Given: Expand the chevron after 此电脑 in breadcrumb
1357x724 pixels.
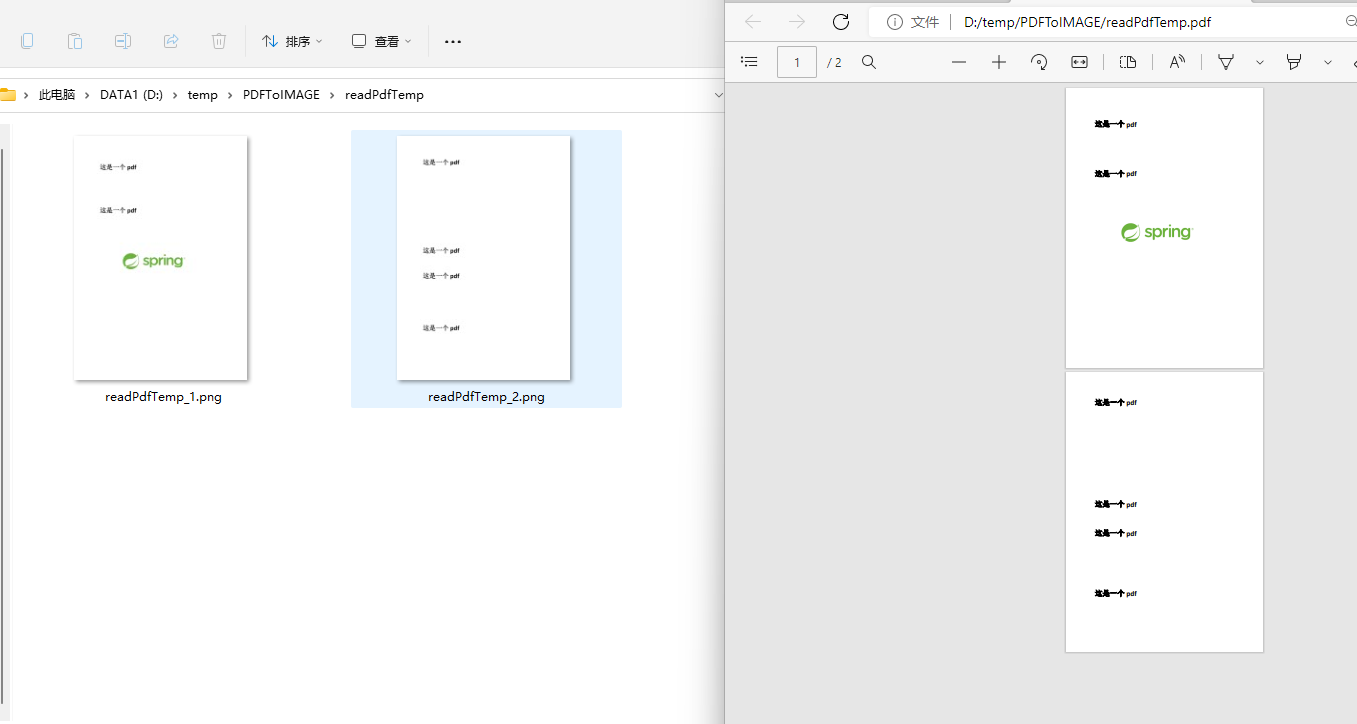Looking at the screenshot, I should [x=87, y=95].
